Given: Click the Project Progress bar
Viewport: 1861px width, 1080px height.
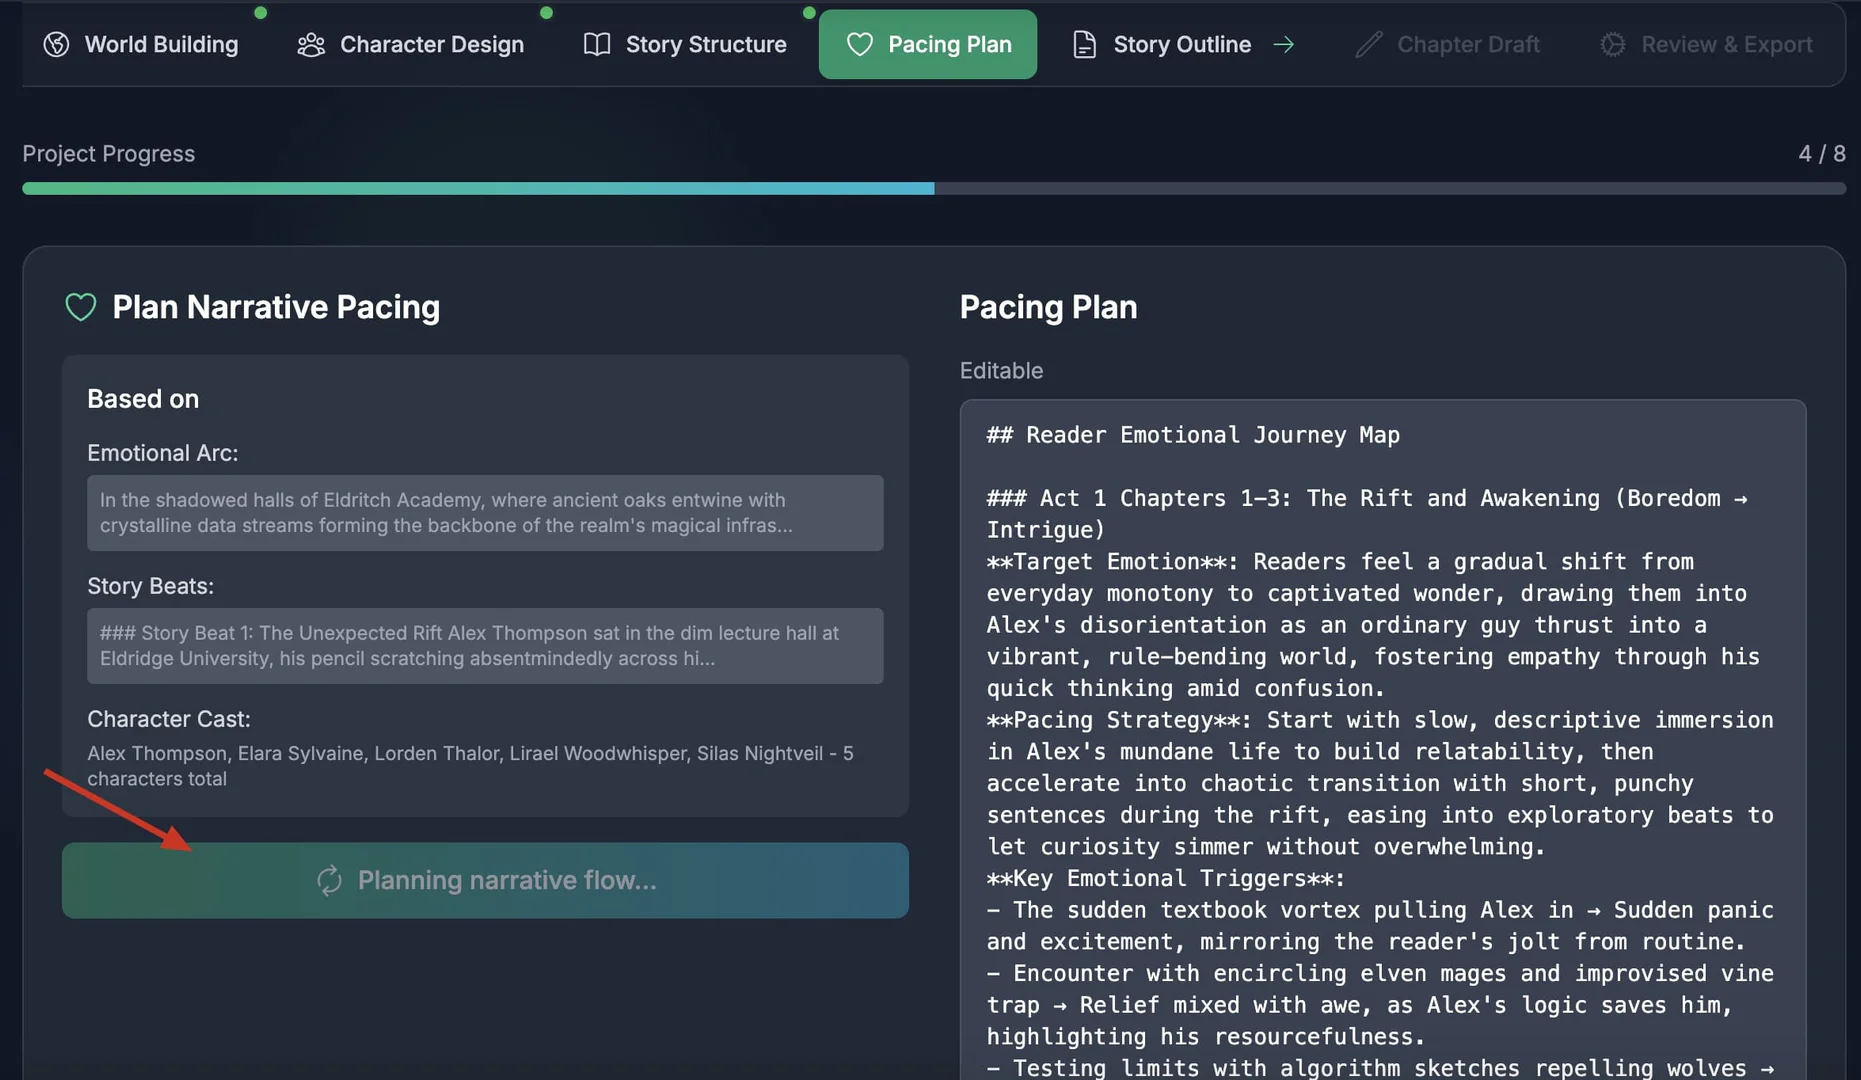Looking at the screenshot, I should [x=930, y=188].
